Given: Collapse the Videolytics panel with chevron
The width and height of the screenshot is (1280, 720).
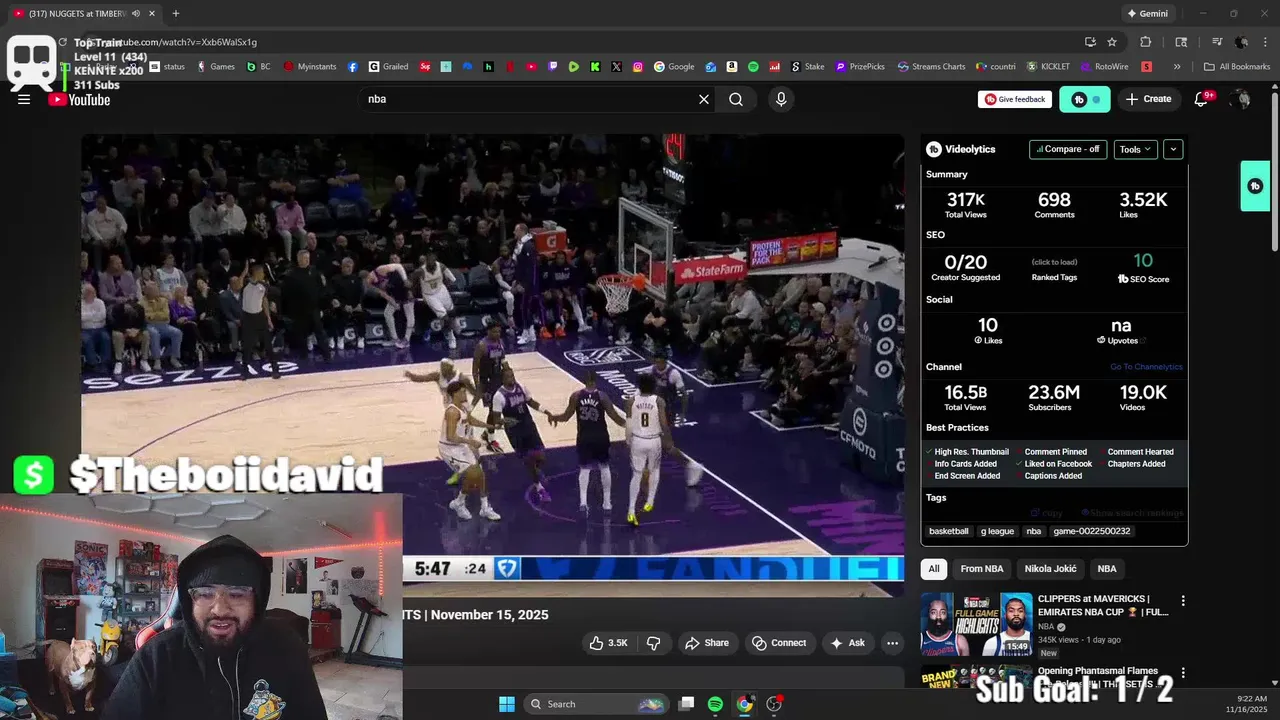Looking at the screenshot, I should (1173, 149).
